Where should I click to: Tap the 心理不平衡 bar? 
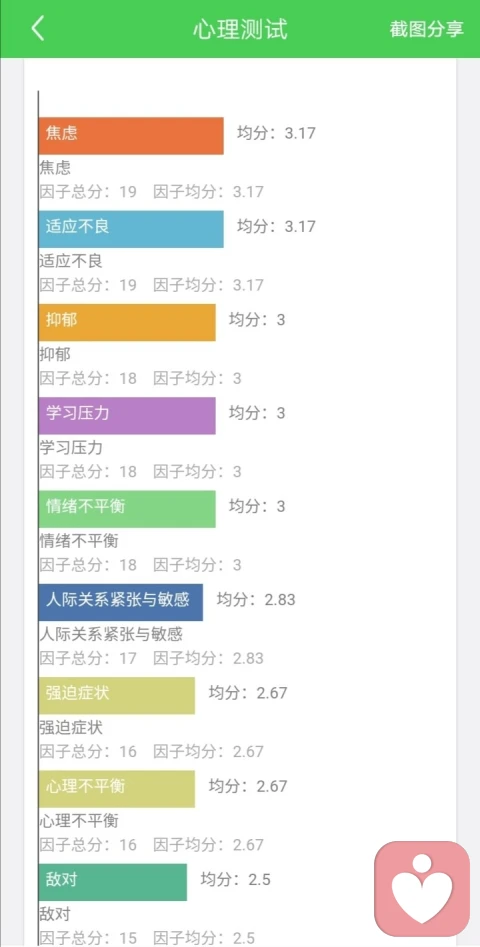117,789
